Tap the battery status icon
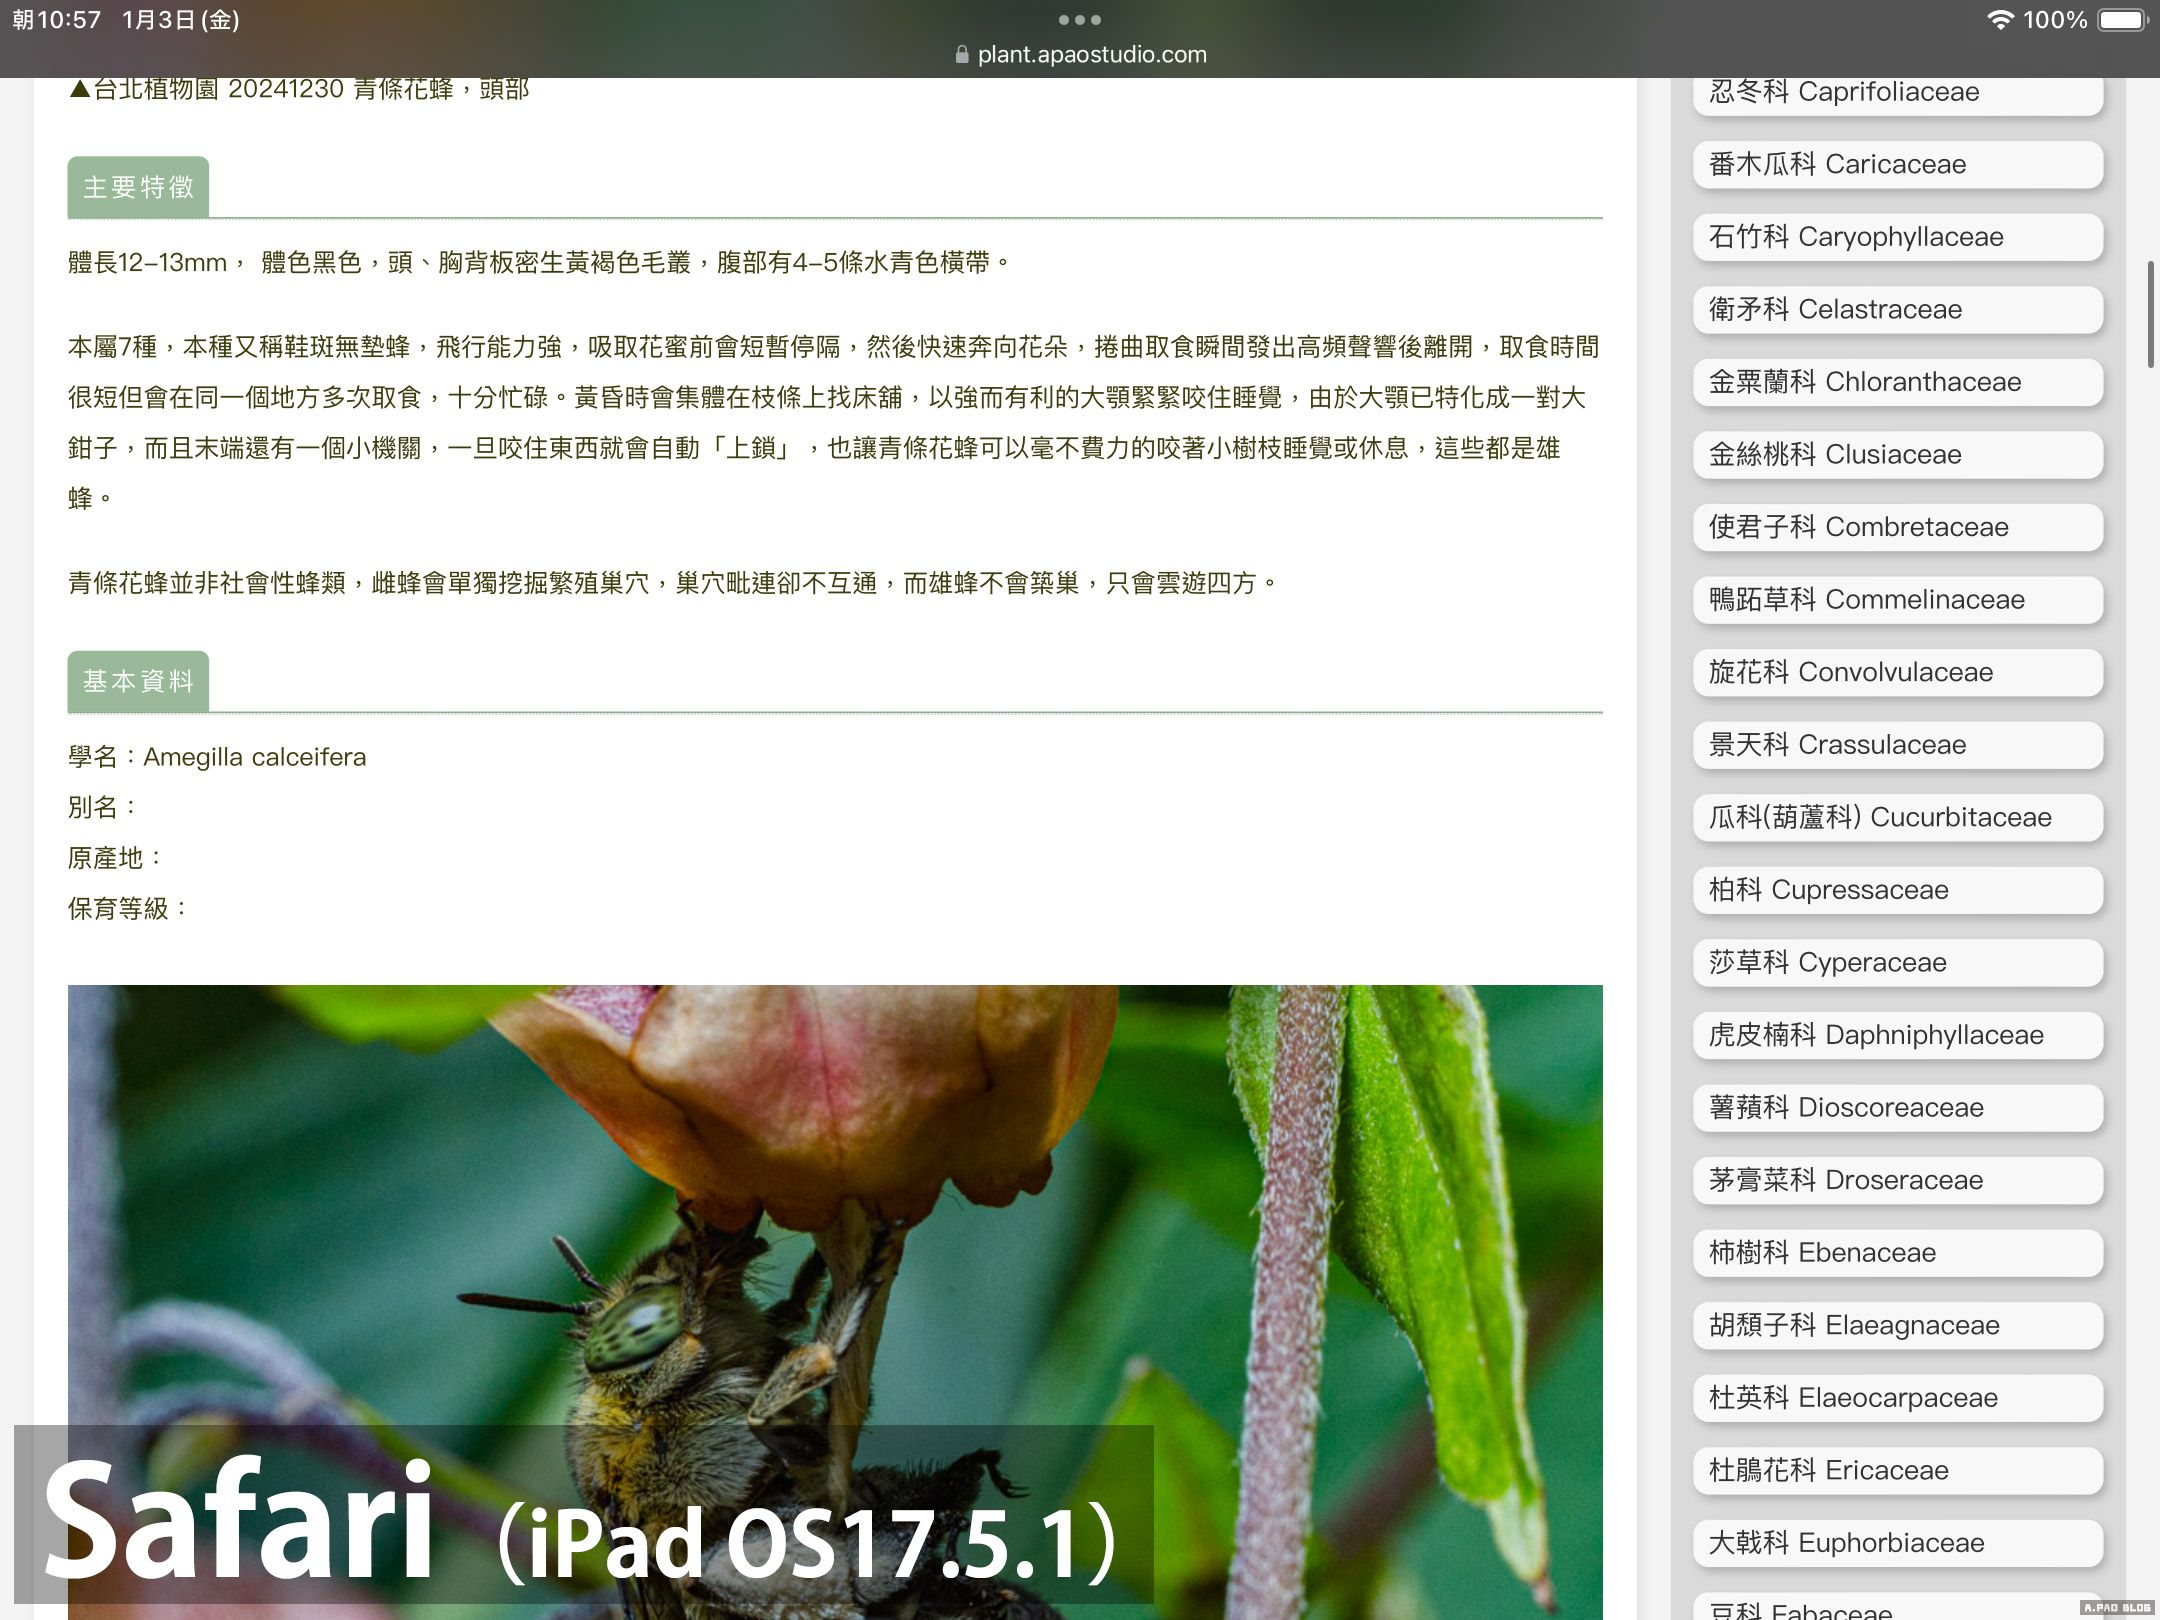The image size is (2160, 1620). [x=2122, y=20]
